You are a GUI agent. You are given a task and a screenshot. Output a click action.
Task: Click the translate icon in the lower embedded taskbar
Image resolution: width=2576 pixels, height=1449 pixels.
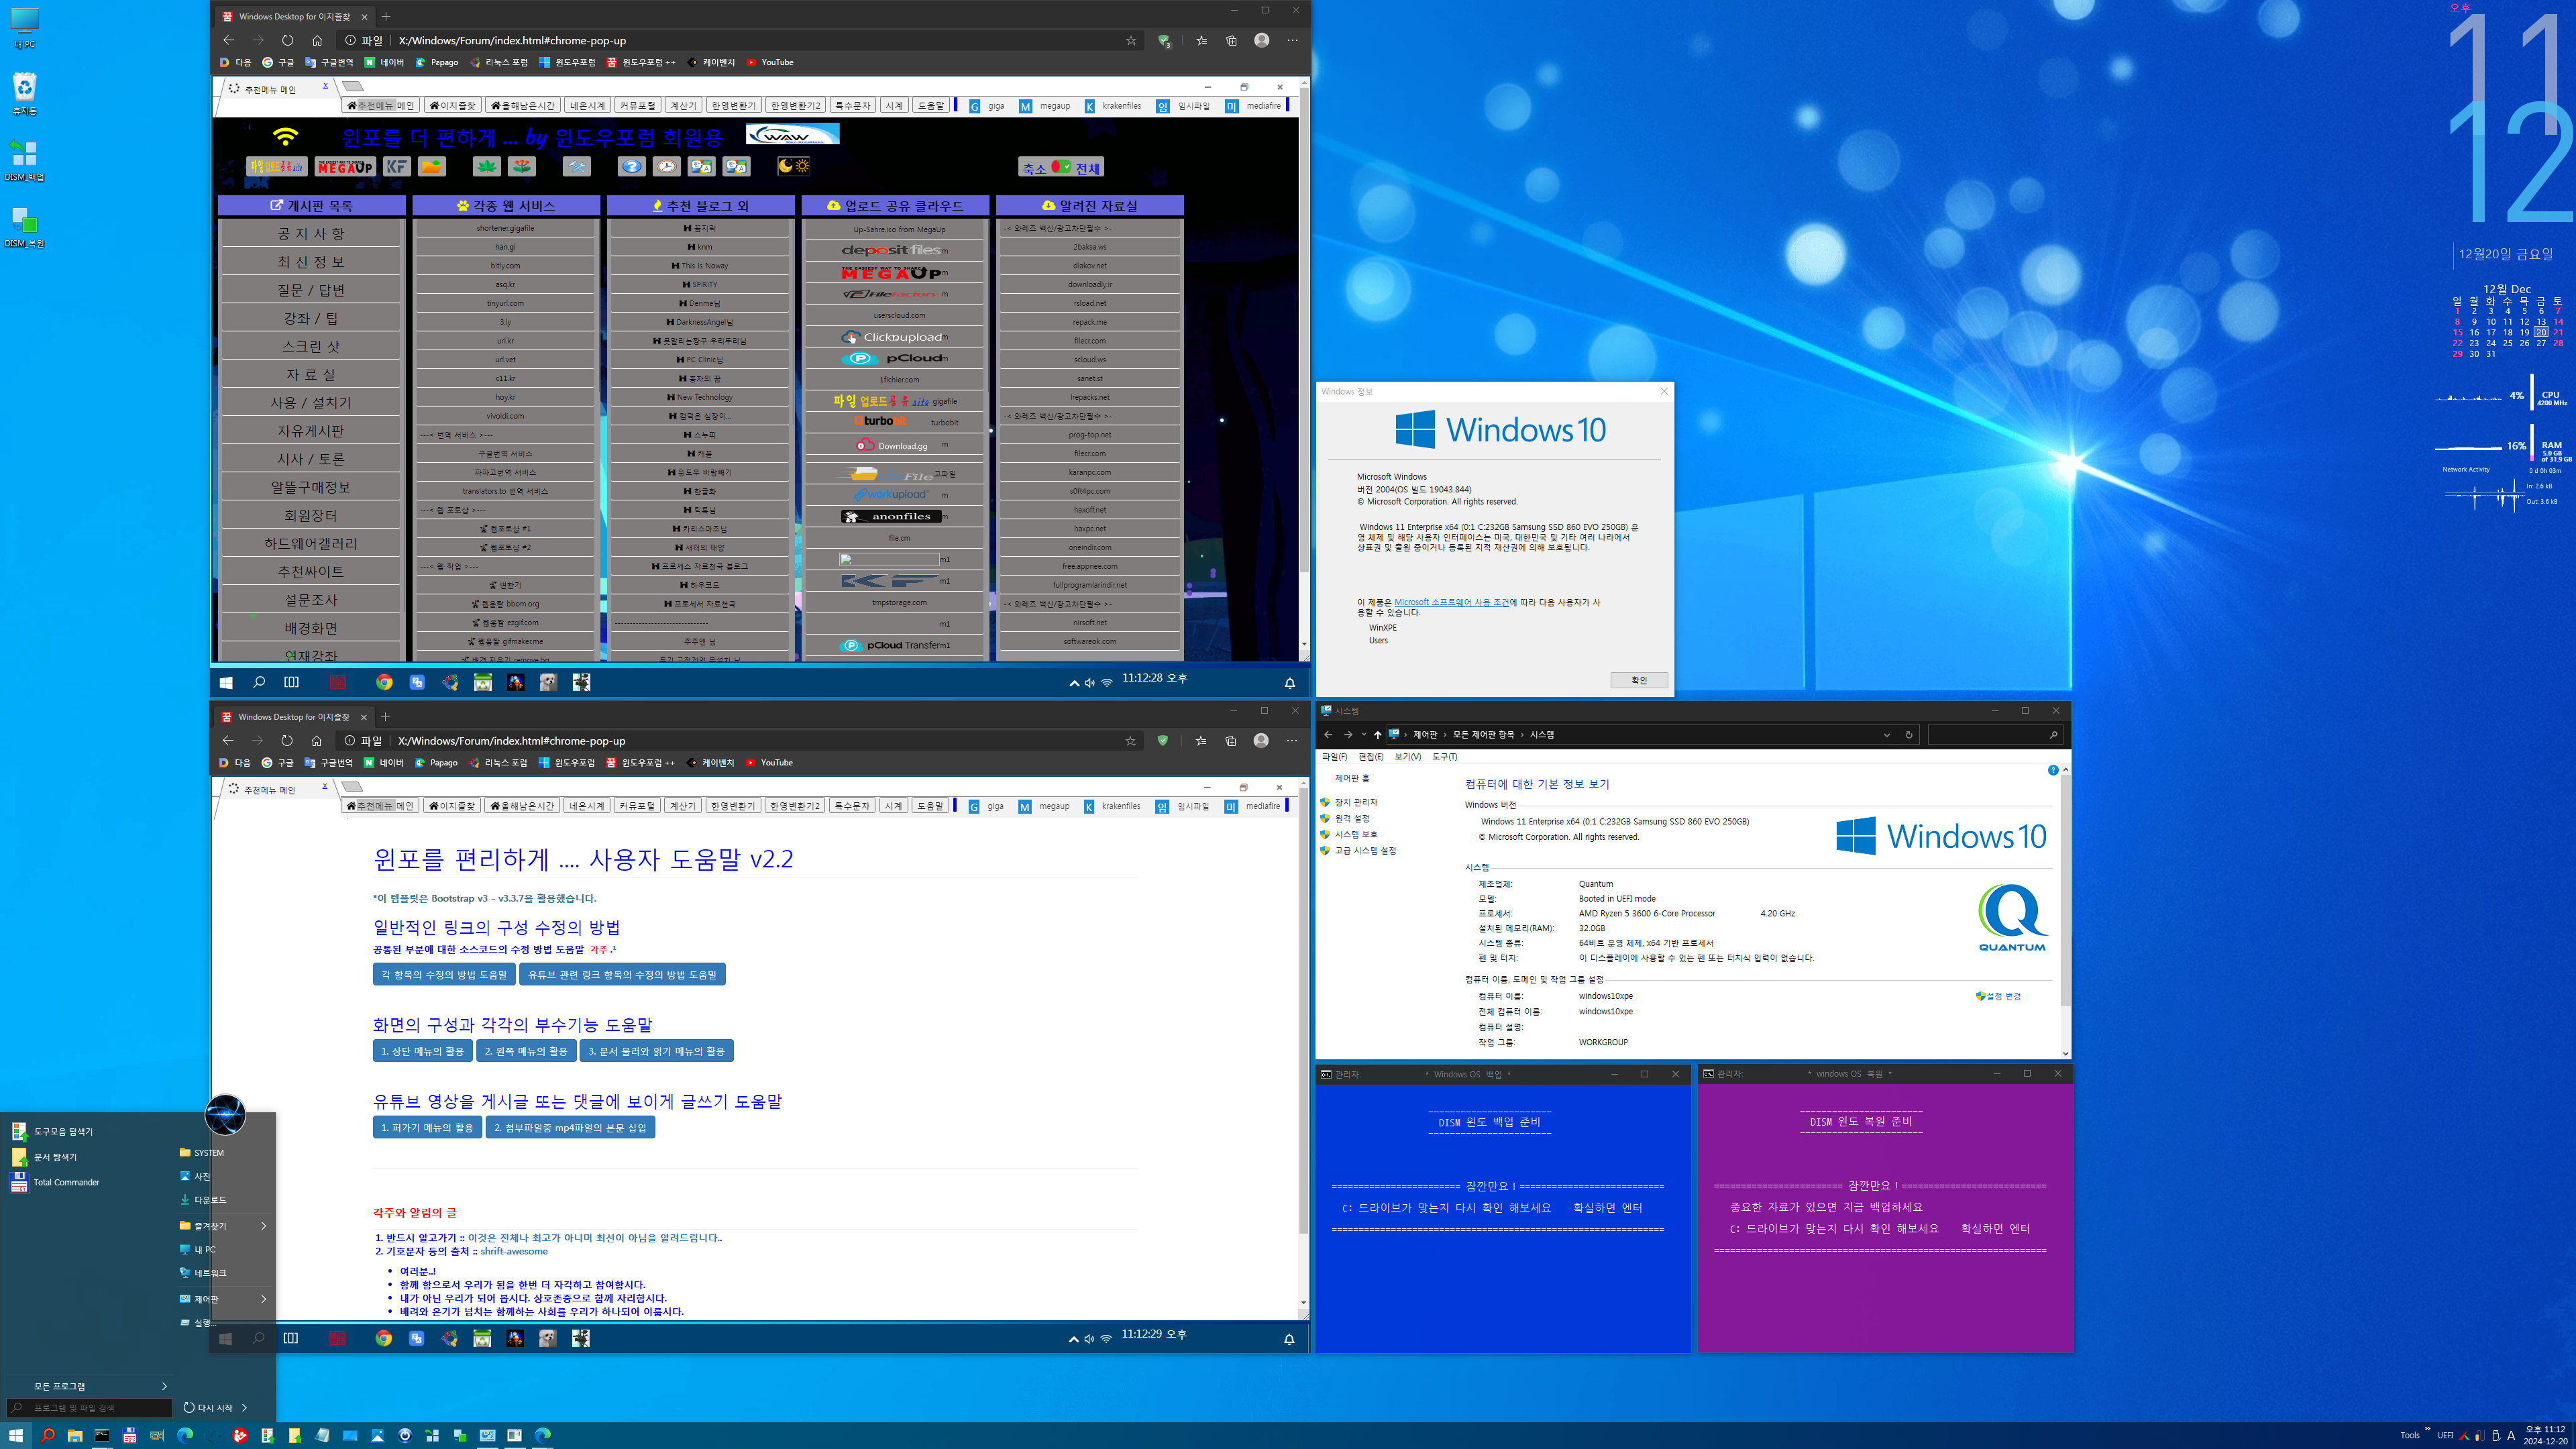[416, 1338]
